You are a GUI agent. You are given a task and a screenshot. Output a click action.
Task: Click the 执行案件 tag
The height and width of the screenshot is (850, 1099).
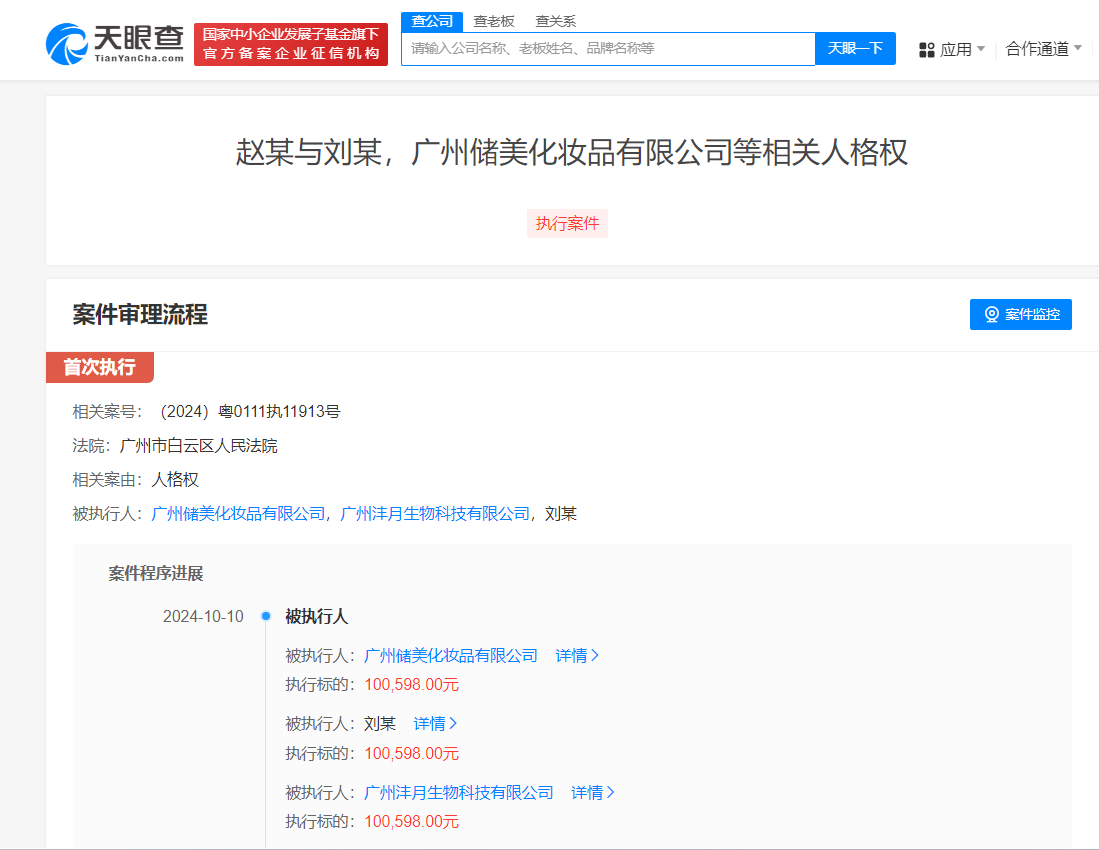[567, 224]
